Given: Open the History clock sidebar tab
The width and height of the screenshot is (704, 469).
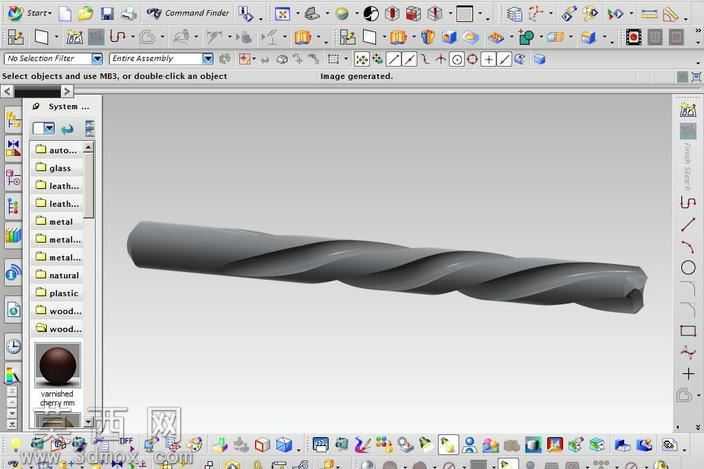Looking at the screenshot, I should [x=13, y=346].
